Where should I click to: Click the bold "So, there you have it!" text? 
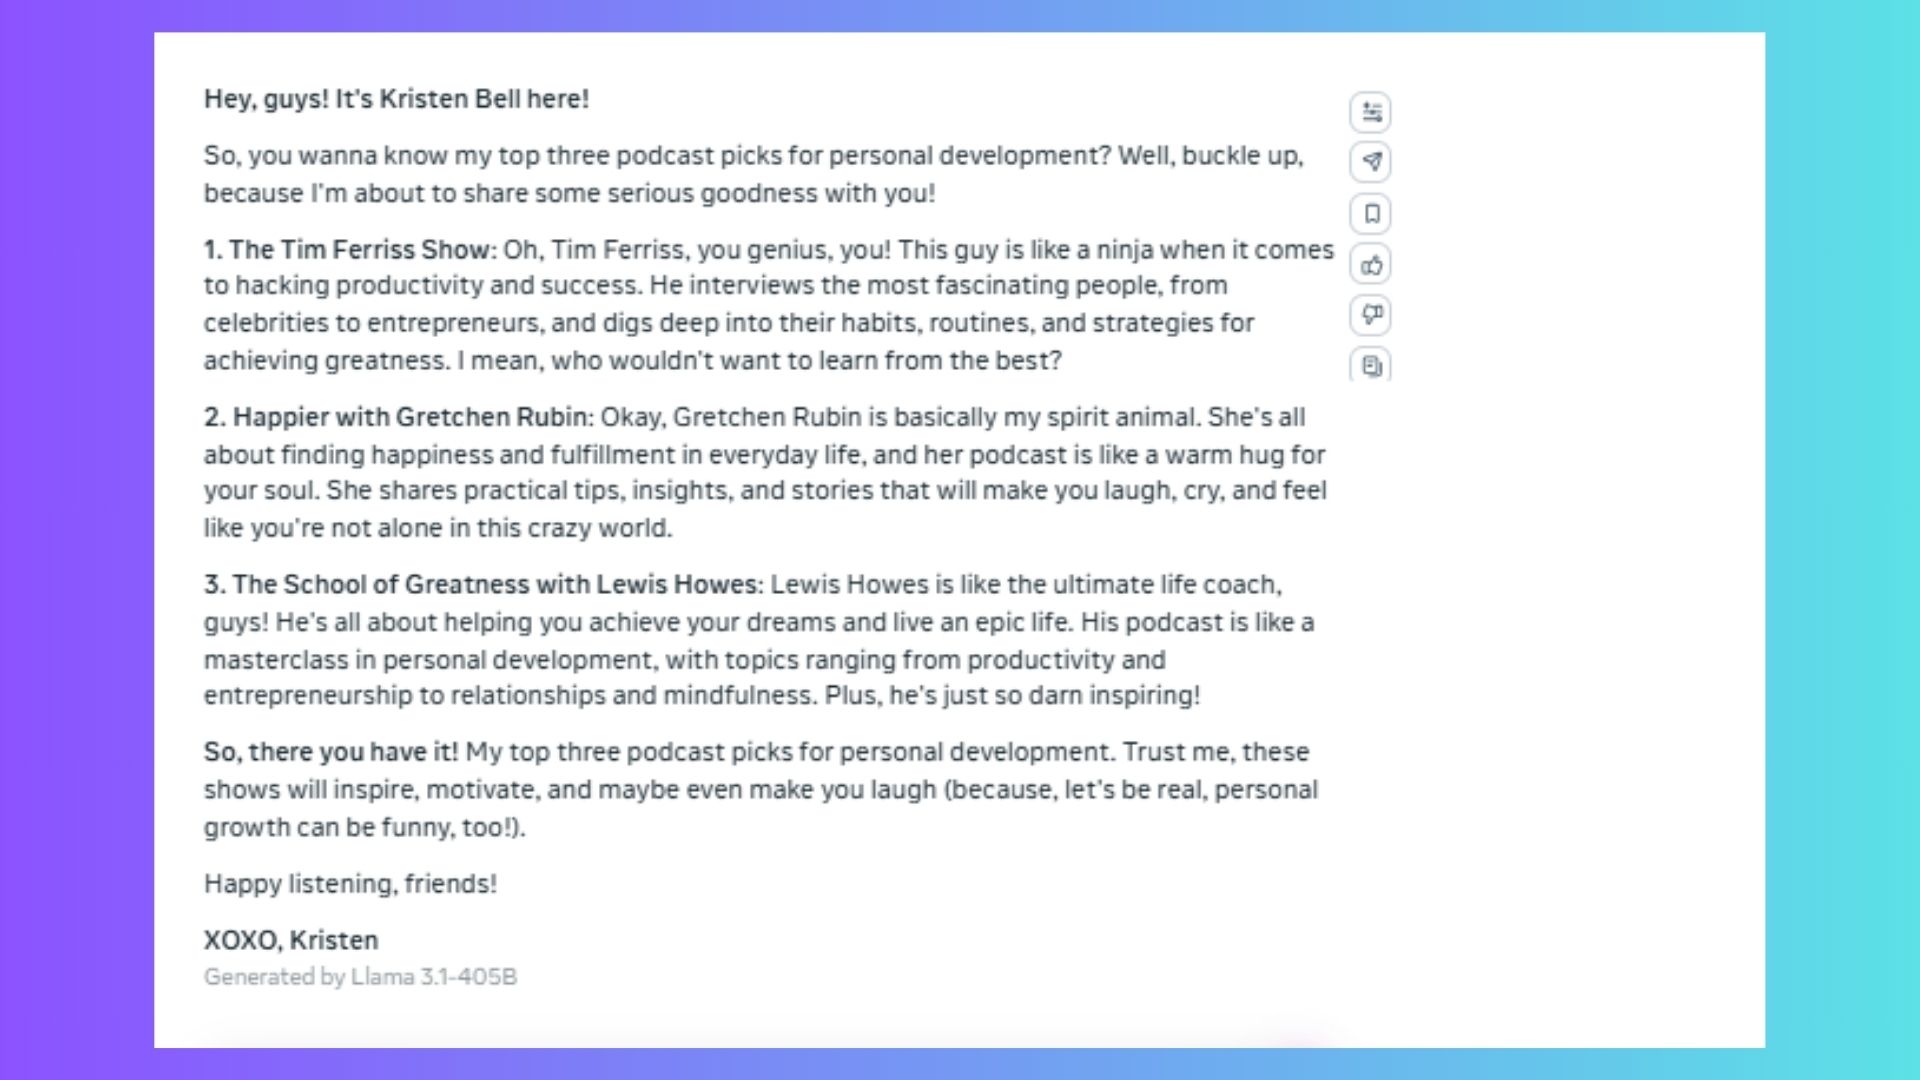pyautogui.click(x=331, y=752)
